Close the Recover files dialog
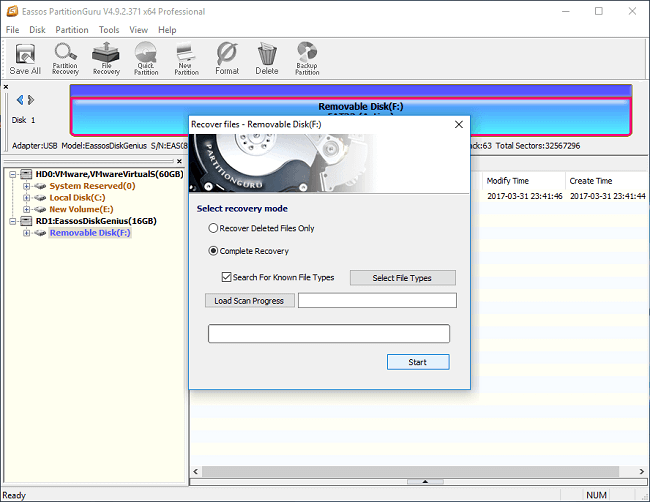 (x=458, y=124)
